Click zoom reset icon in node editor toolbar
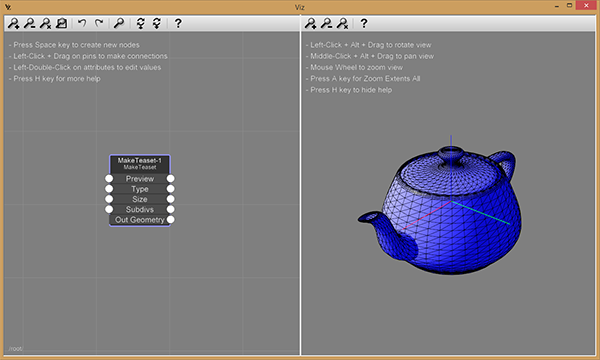Image resolution: width=600 pixels, height=360 pixels. click(46, 23)
